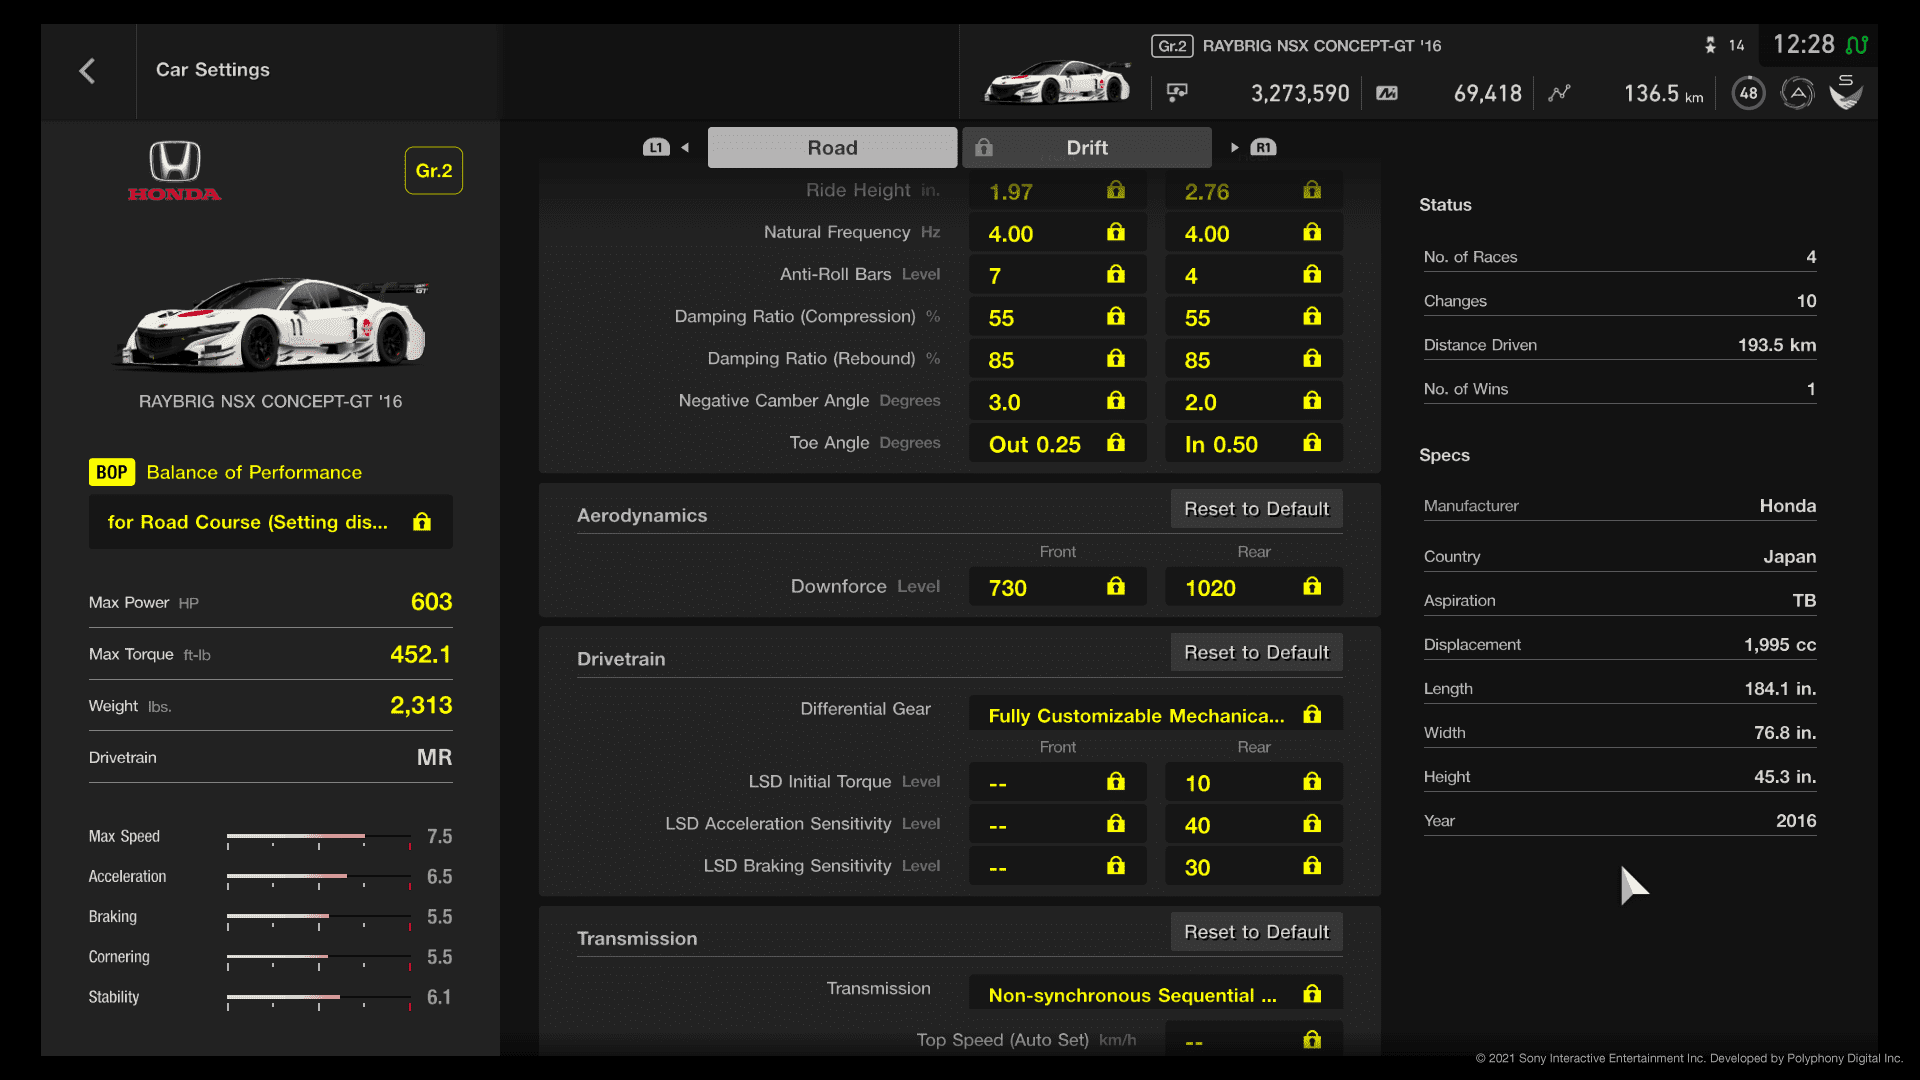This screenshot has width=1920, height=1080.
Task: Click the Road tab
Action: 831,148
